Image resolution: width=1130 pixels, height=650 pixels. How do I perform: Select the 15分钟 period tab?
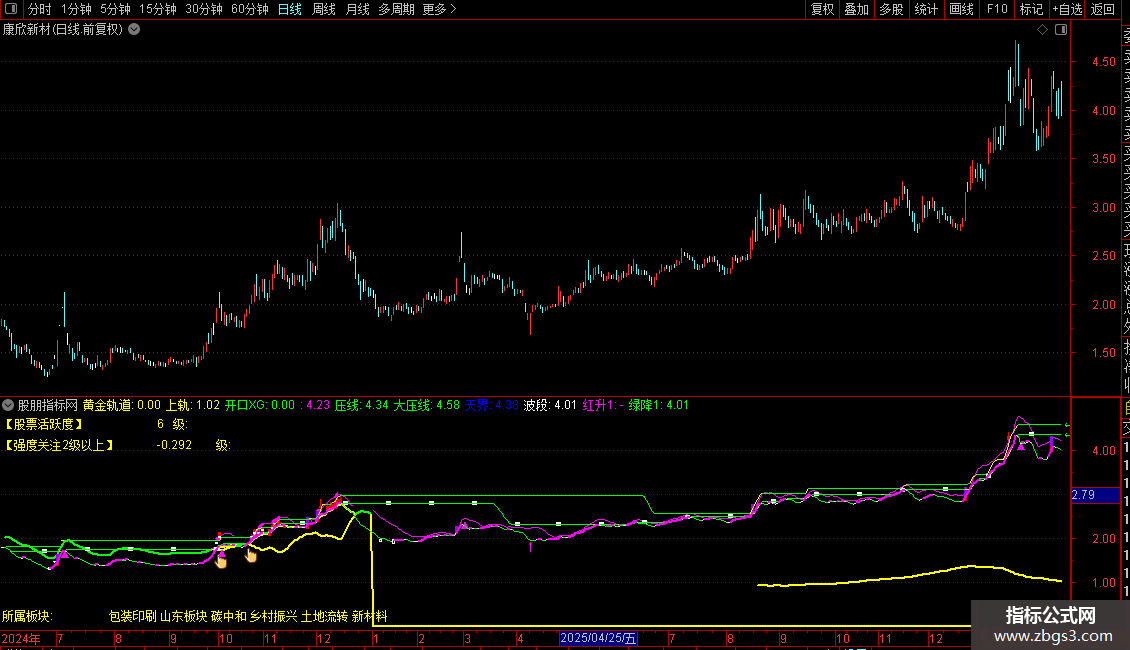158,9
